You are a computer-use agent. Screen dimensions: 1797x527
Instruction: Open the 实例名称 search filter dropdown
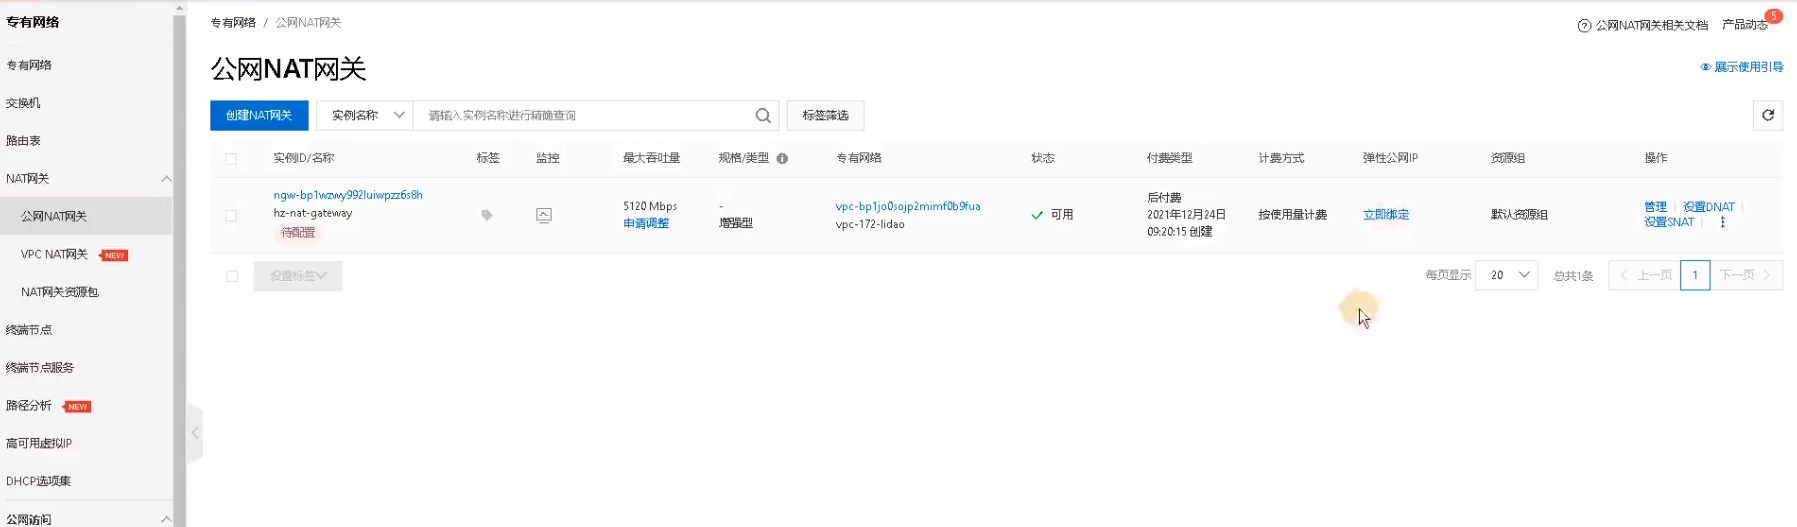pyautogui.click(x=365, y=116)
